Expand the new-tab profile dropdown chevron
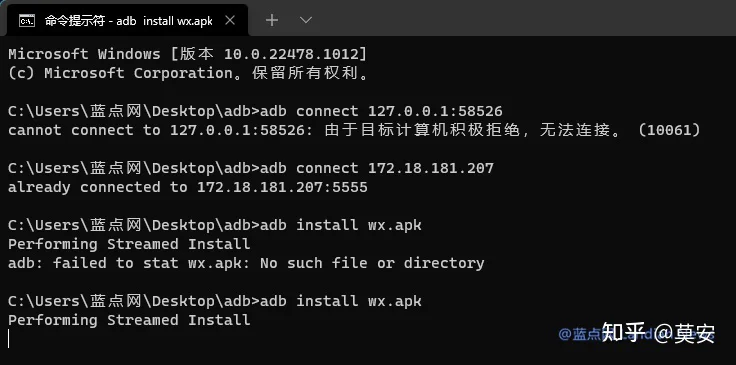This screenshot has width=736, height=365. (306, 20)
